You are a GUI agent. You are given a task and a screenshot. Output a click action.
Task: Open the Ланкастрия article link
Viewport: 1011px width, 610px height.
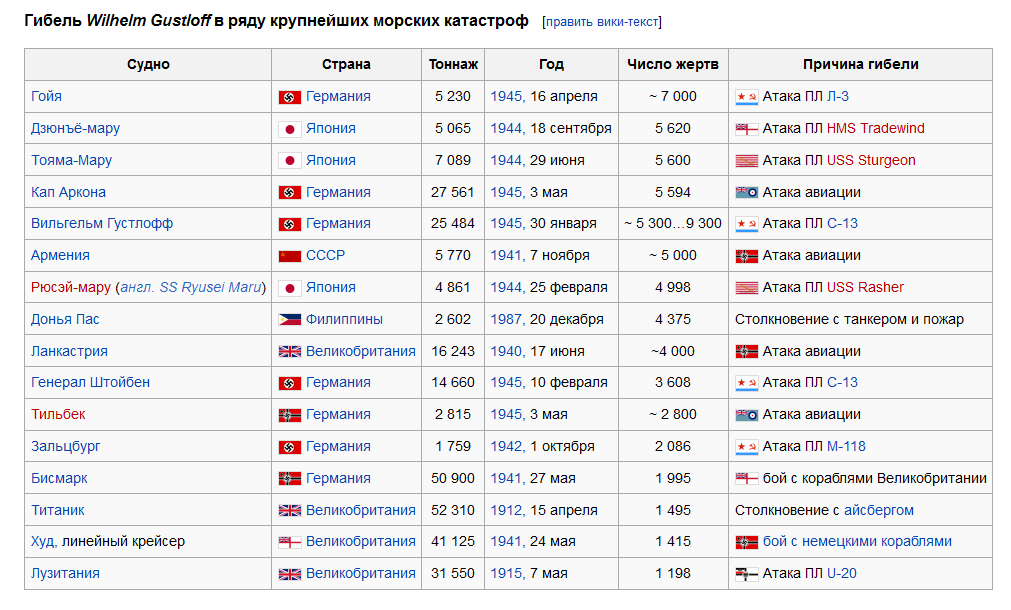70,351
